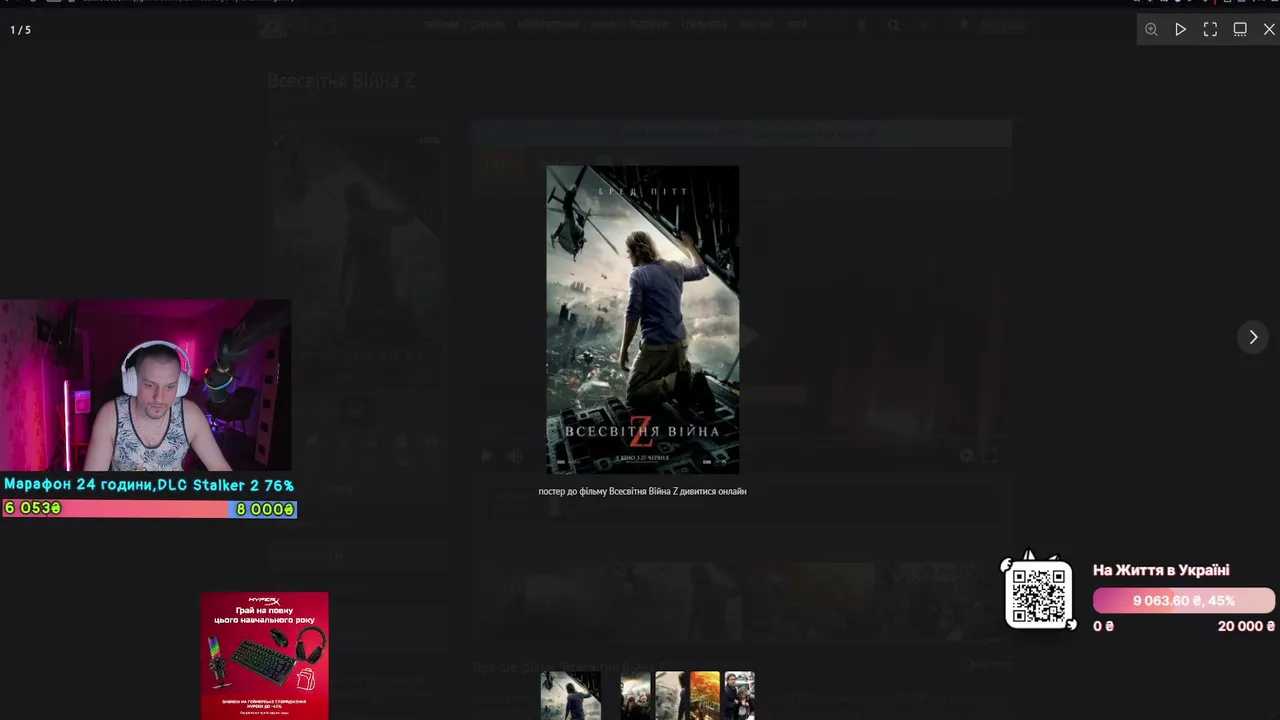This screenshot has height=720, width=1280.
Task: Click the '6 053₴' marathon collected value
Action: 33,509
